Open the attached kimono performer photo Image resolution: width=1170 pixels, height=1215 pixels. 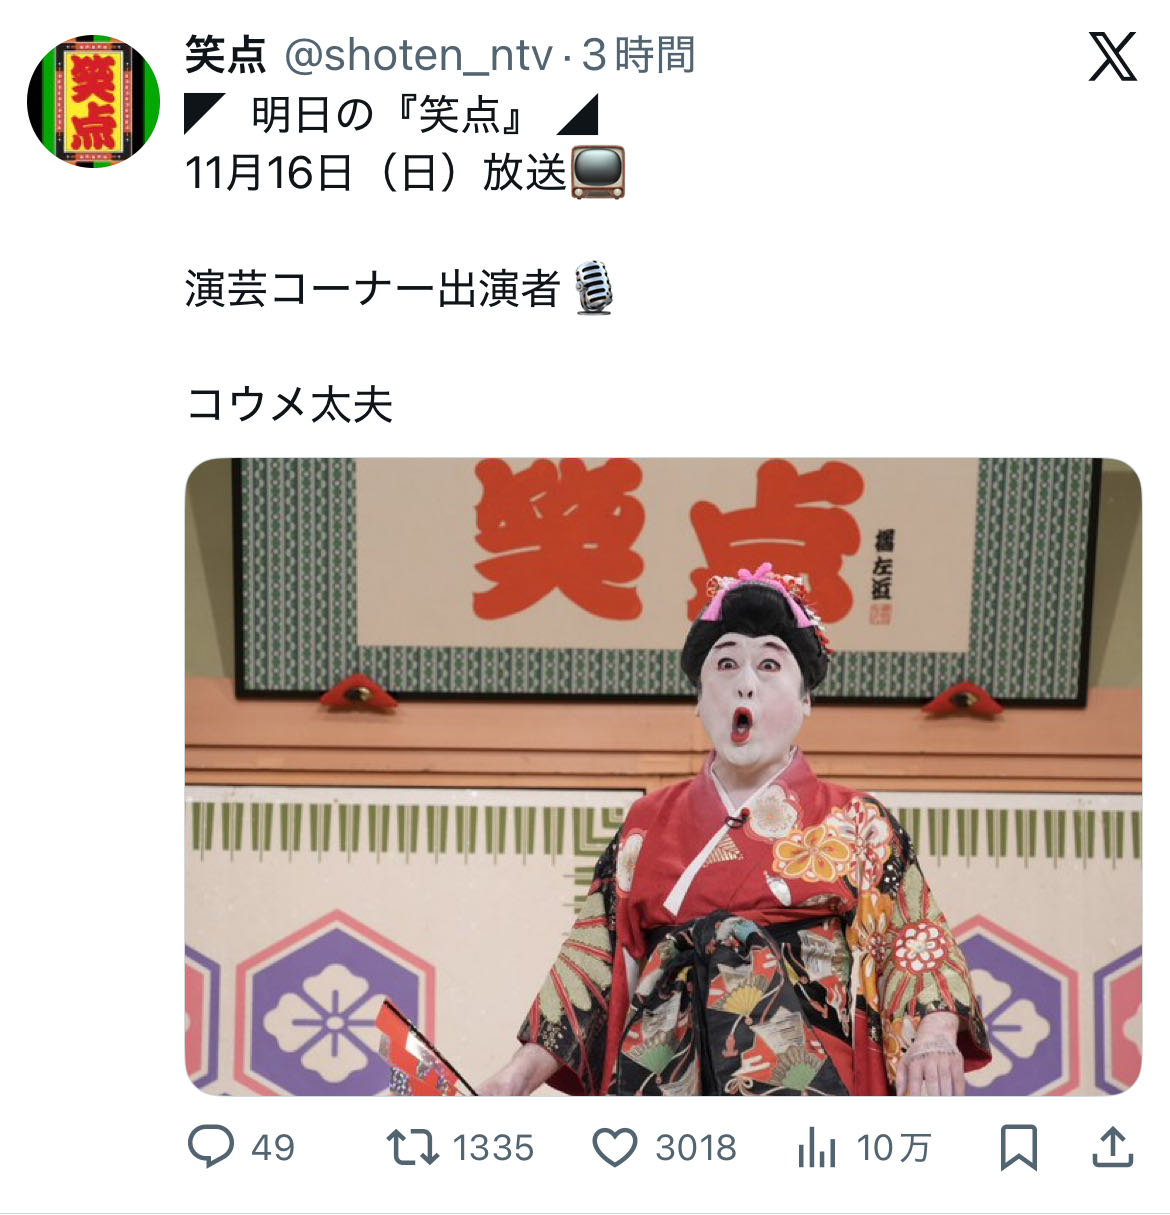[663, 776]
